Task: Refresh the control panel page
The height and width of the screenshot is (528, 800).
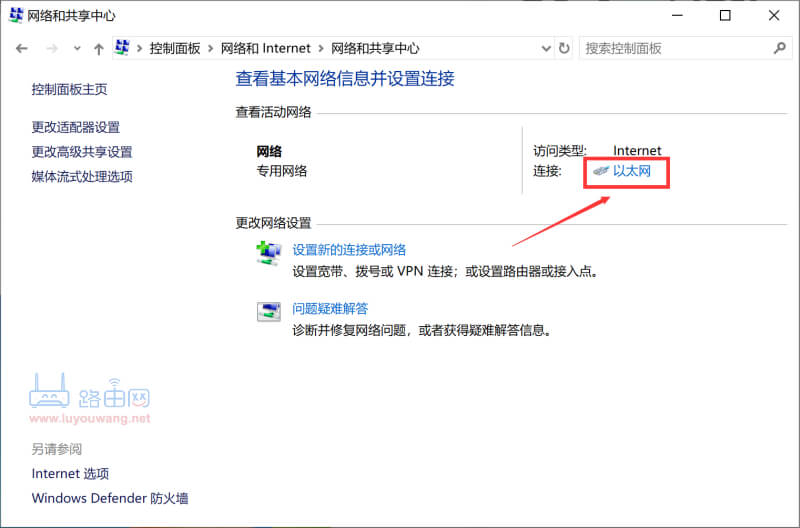Action: click(x=564, y=48)
